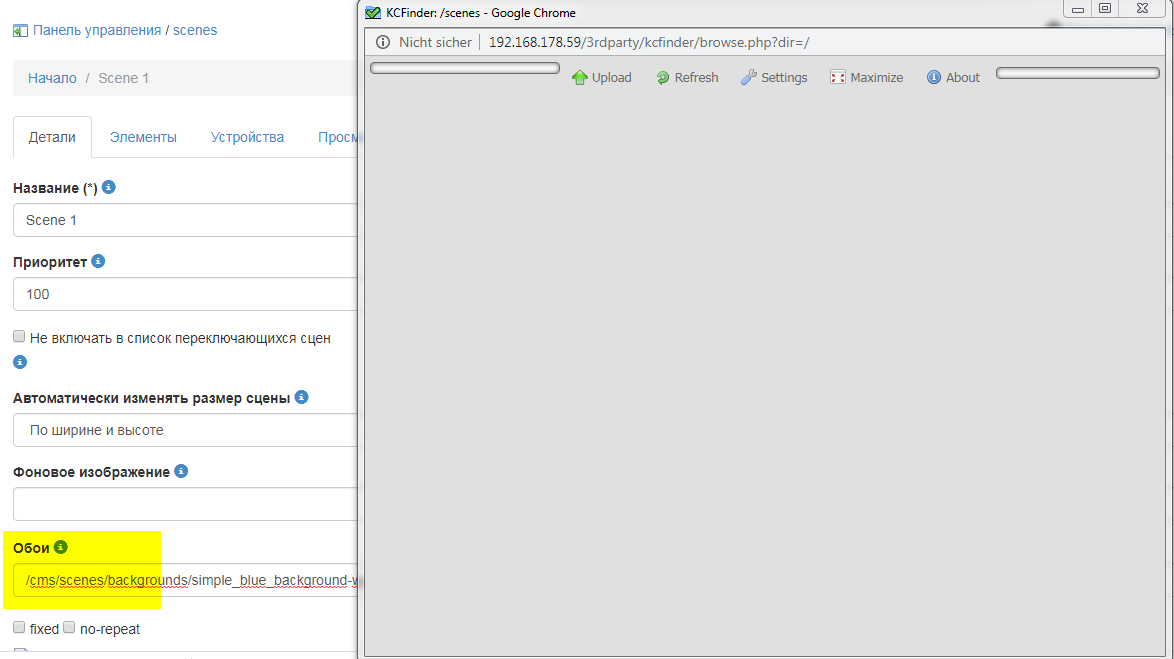This screenshot has height=659, width=1174.
Task: Switch to the Устройства tab
Action: coord(247,137)
